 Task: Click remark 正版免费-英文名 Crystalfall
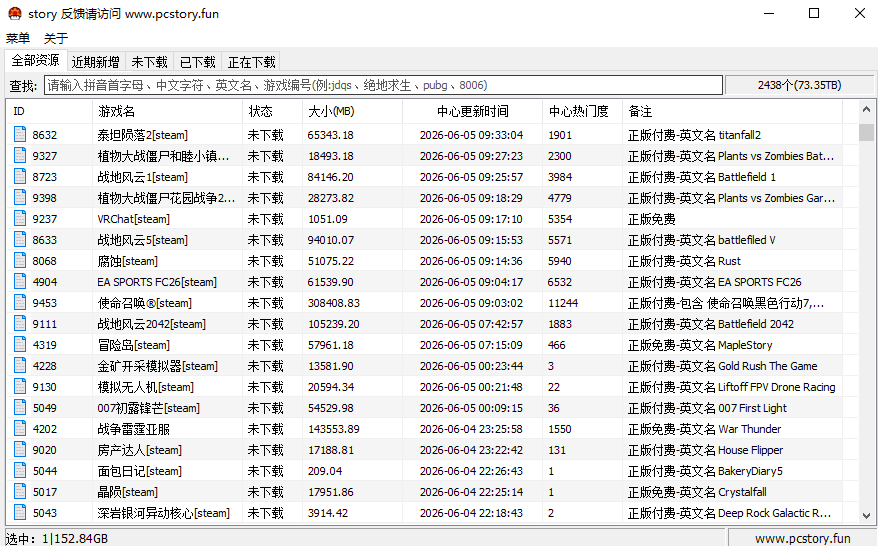point(697,492)
